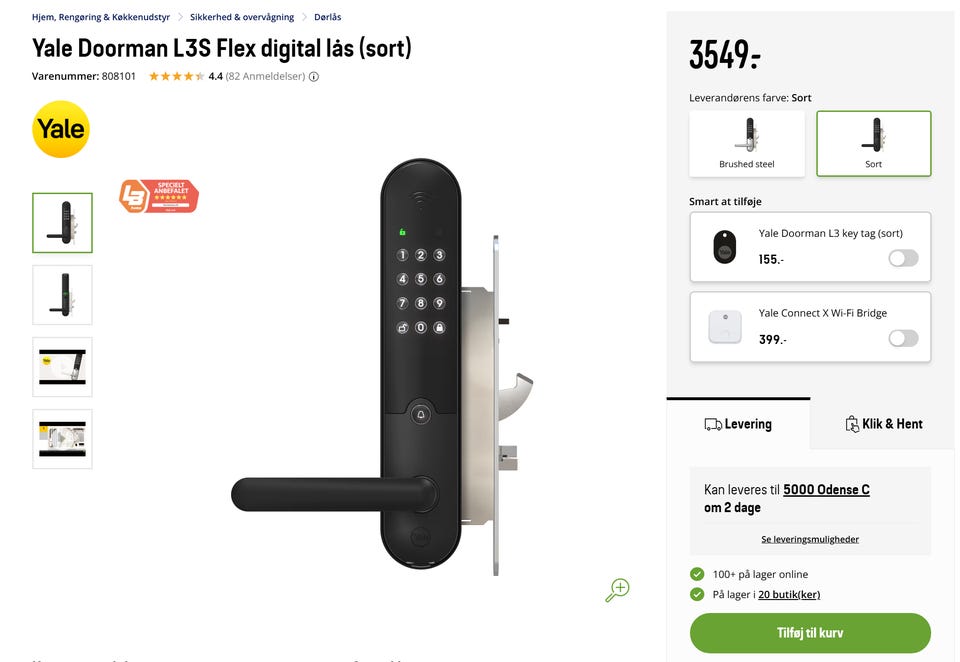The width and height of the screenshot is (960, 662).
Task: Click the star rating next to Varenummer
Action: [176, 77]
